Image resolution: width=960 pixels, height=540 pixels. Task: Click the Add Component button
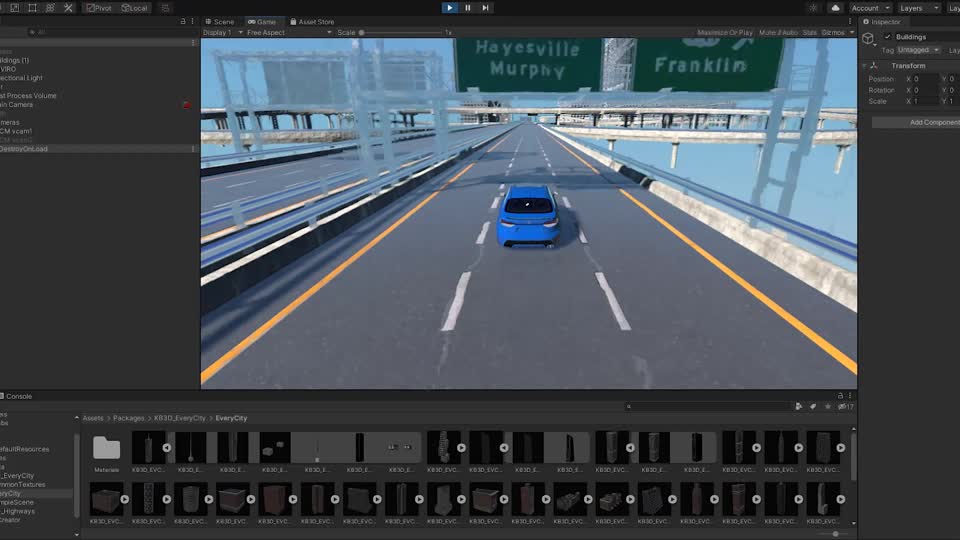pyautogui.click(x=916, y=122)
